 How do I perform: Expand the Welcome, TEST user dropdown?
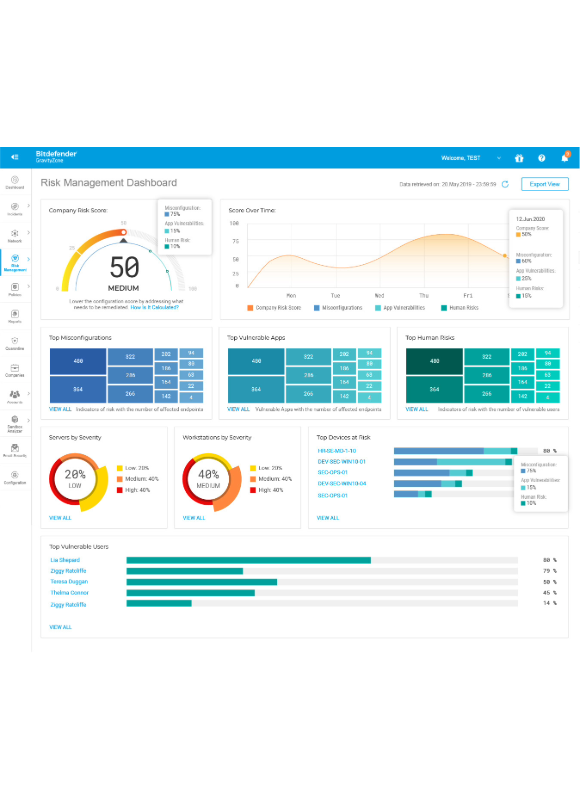[498, 158]
